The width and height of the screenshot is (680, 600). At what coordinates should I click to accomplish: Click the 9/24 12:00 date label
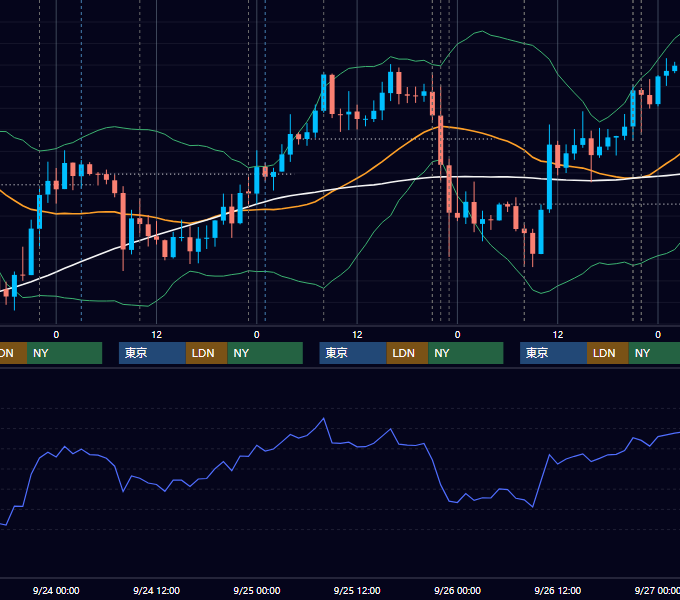click(156, 590)
